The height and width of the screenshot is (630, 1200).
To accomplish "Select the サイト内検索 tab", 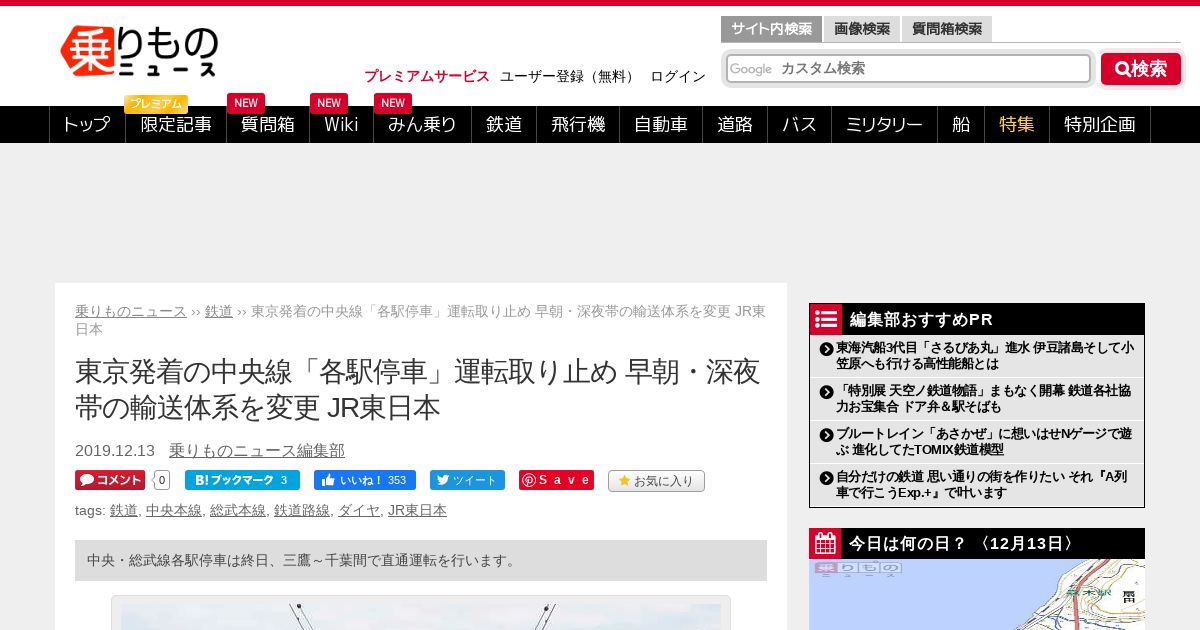I will (771, 29).
